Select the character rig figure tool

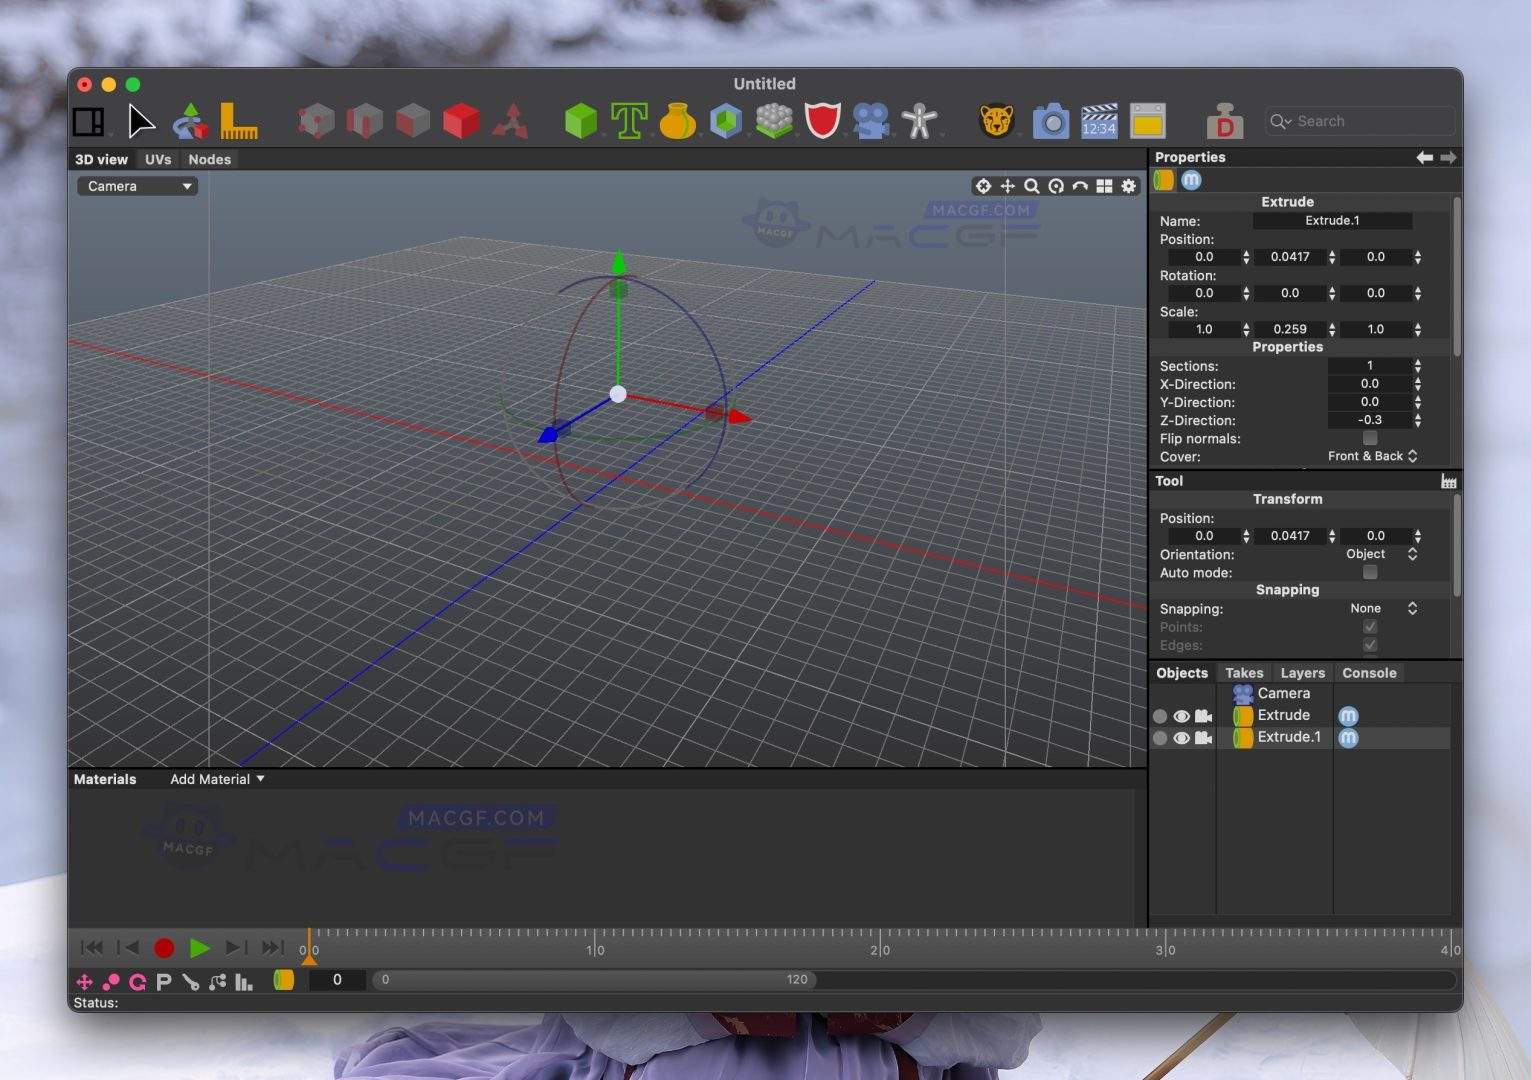tap(920, 120)
